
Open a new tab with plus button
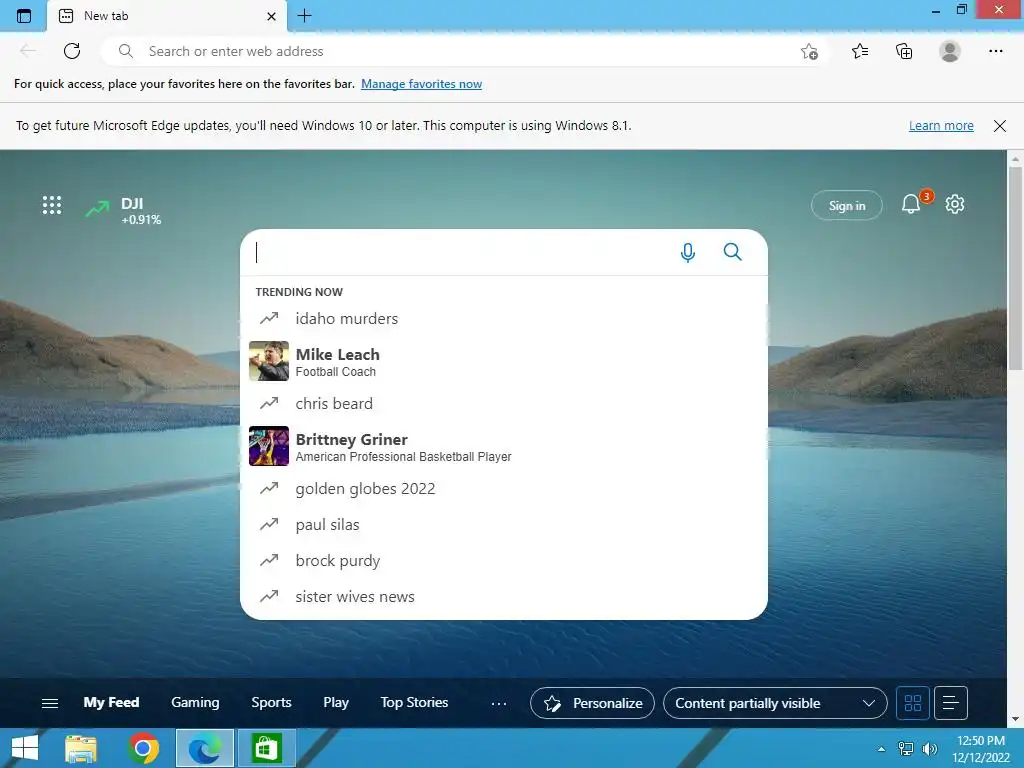point(304,16)
